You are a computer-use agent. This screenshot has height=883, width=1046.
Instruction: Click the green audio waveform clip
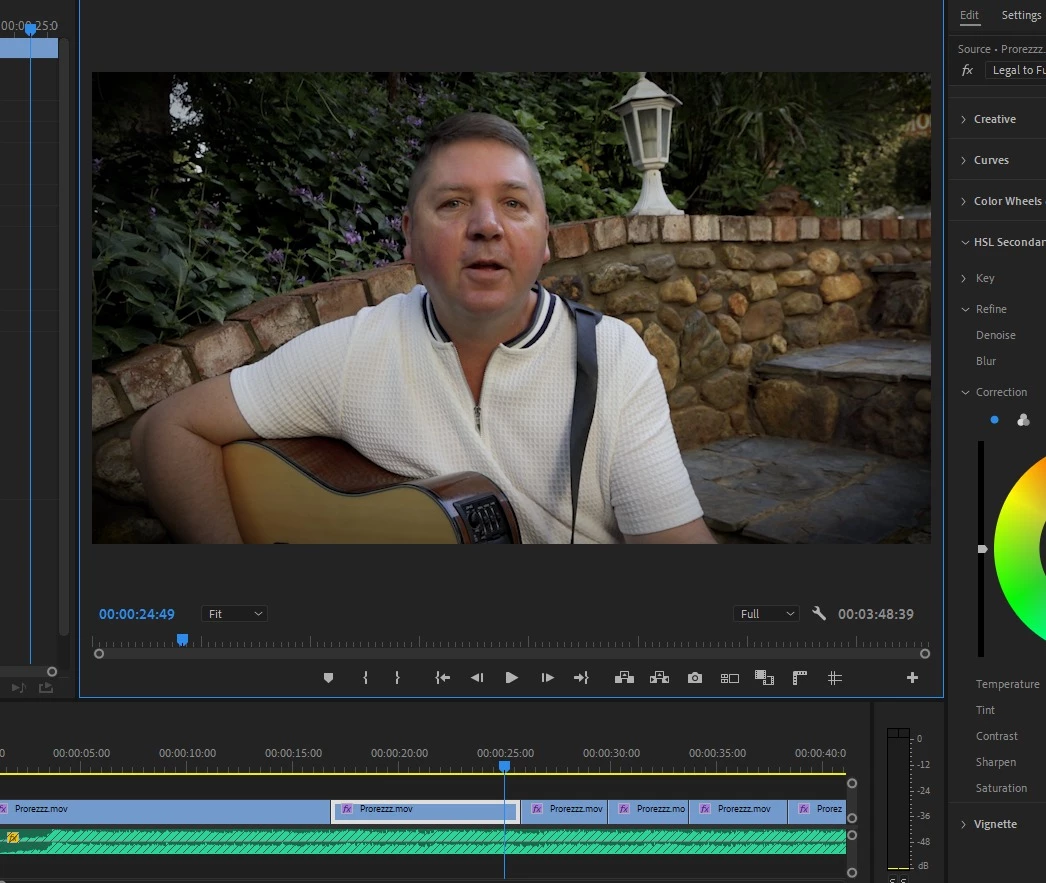(423, 842)
